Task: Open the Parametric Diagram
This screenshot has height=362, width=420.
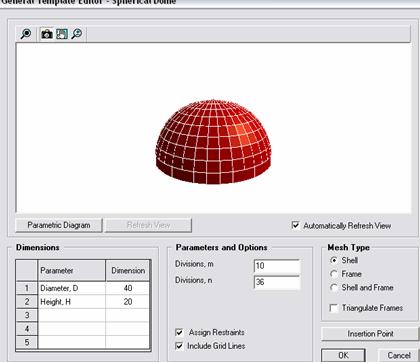Action: point(59,225)
